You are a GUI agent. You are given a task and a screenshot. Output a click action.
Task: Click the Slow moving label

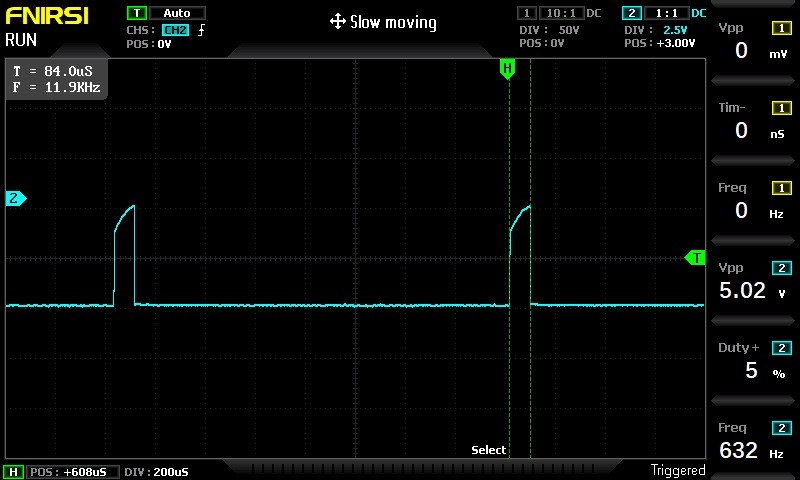click(x=393, y=22)
